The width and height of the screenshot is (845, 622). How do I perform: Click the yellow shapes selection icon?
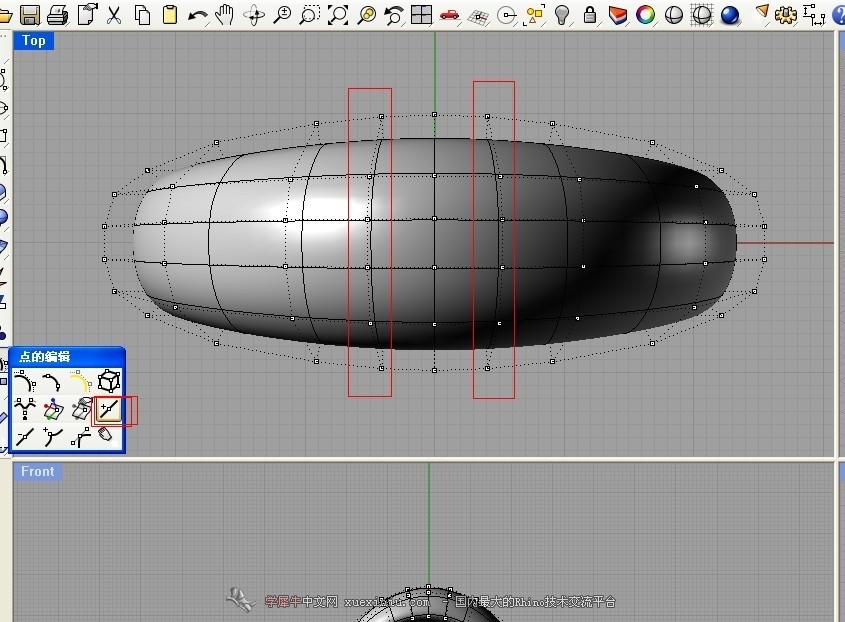[x=534, y=15]
